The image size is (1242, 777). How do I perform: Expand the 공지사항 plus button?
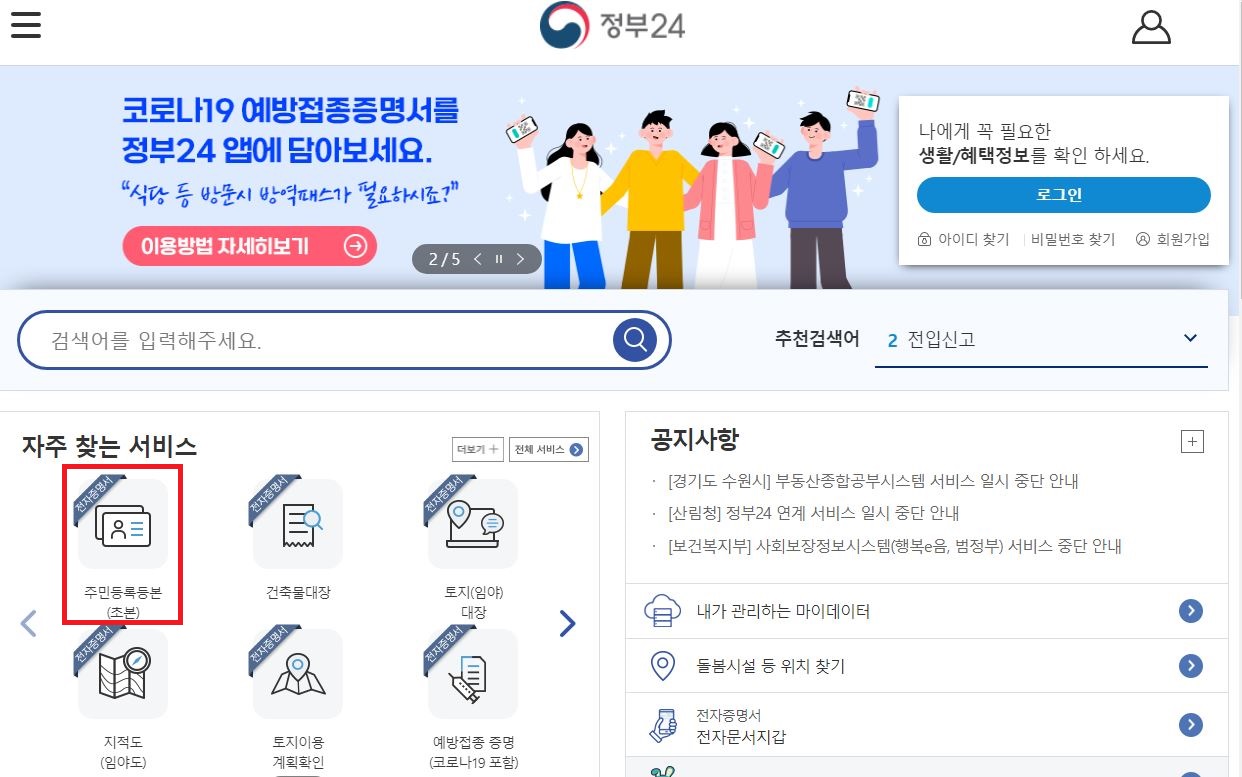(1192, 442)
